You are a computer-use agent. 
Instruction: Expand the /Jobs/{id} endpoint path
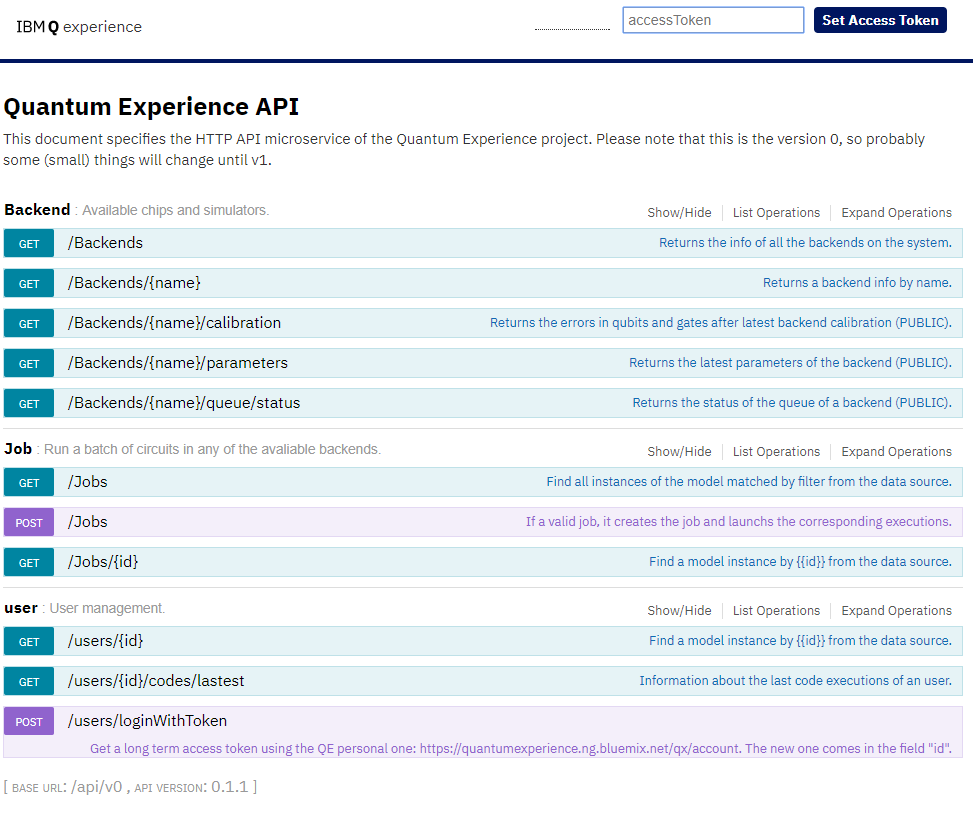pyautogui.click(x=103, y=562)
